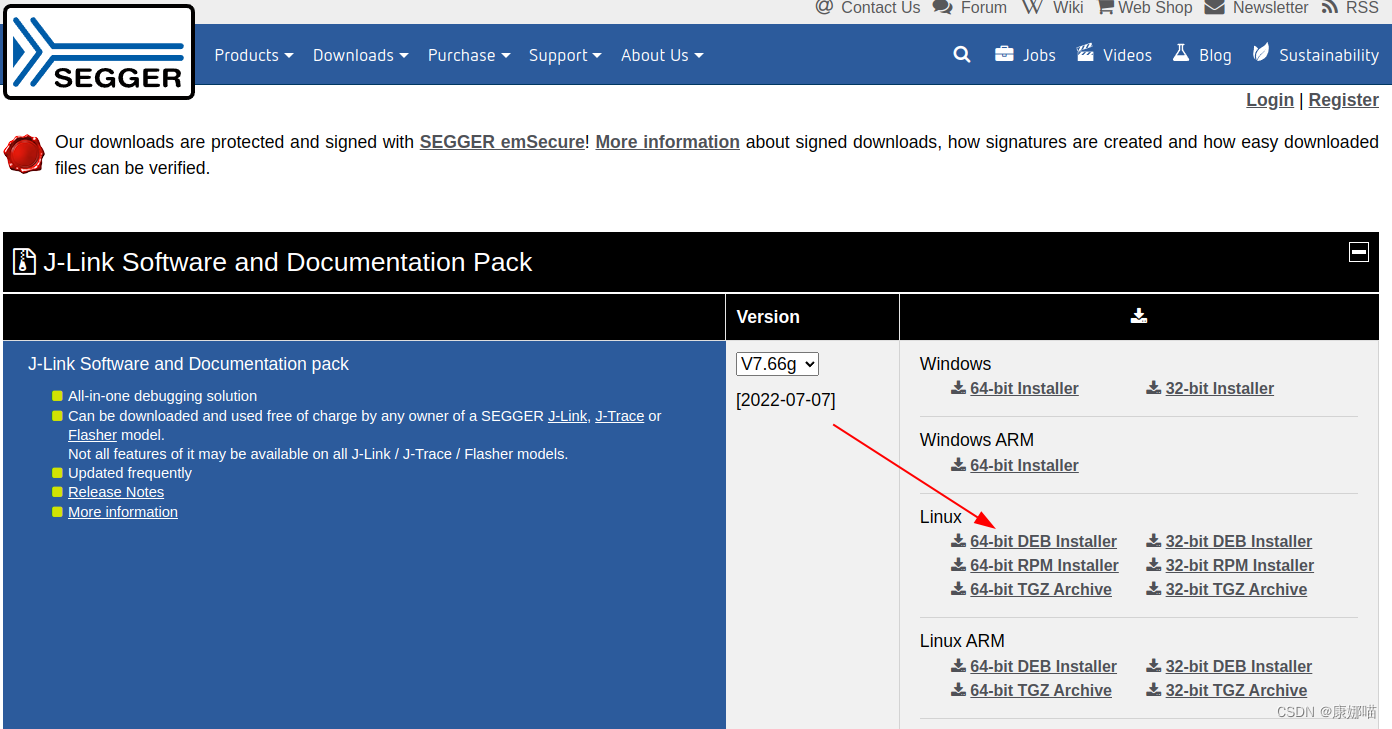Open More information link in feature list

click(123, 512)
